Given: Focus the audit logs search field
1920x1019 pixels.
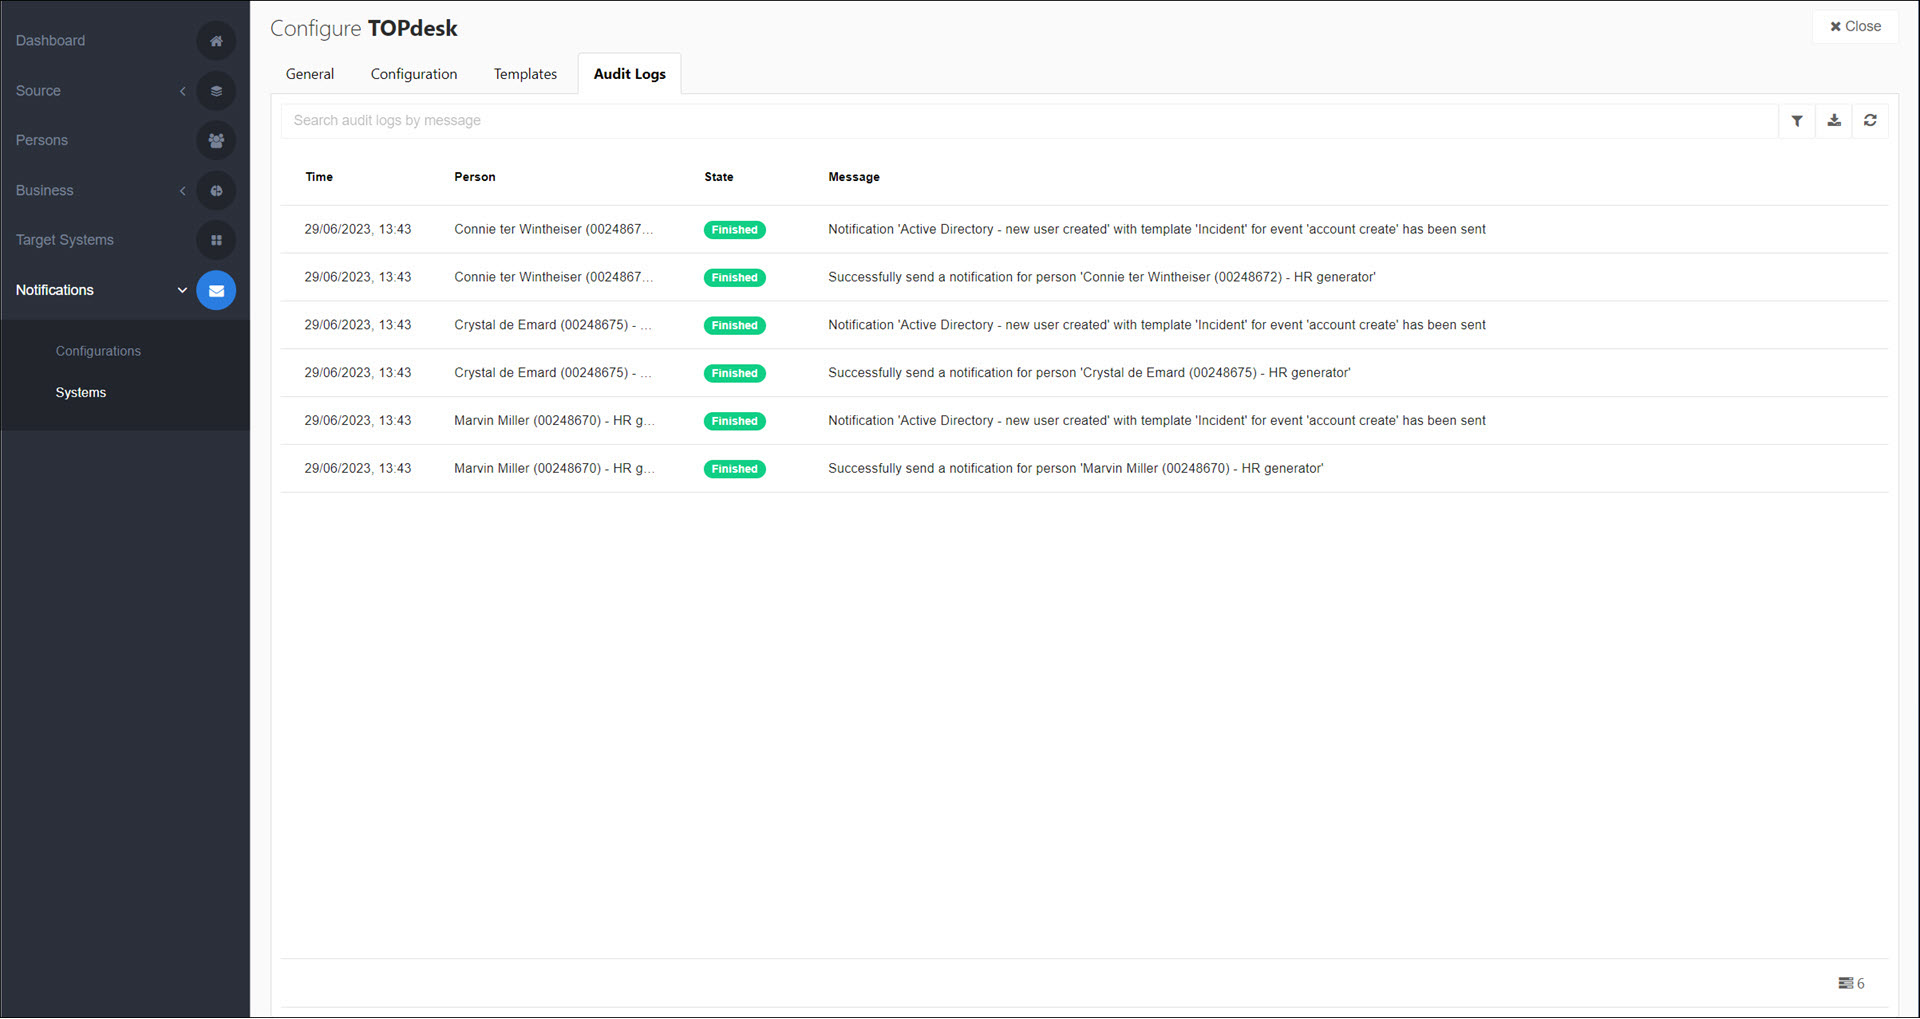Looking at the screenshot, I should 1029,121.
